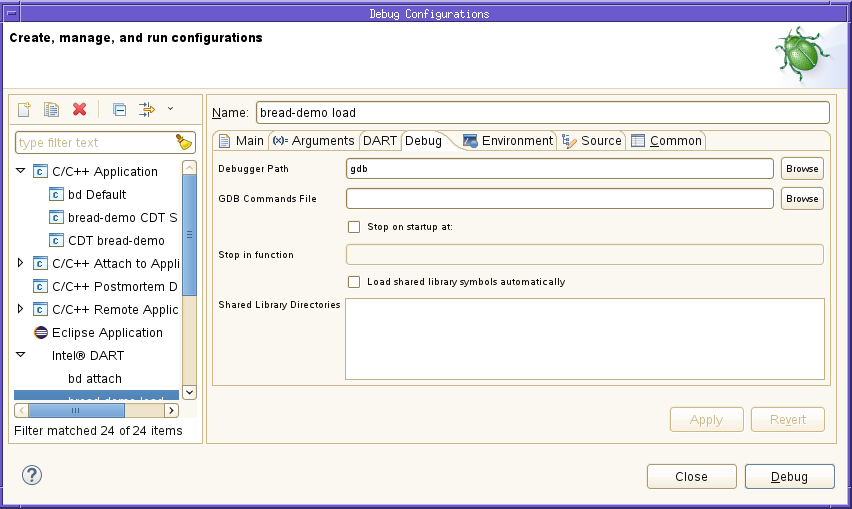The height and width of the screenshot is (509, 852).
Task: Click the Duplicate launch configuration icon
Action: pos(52,109)
